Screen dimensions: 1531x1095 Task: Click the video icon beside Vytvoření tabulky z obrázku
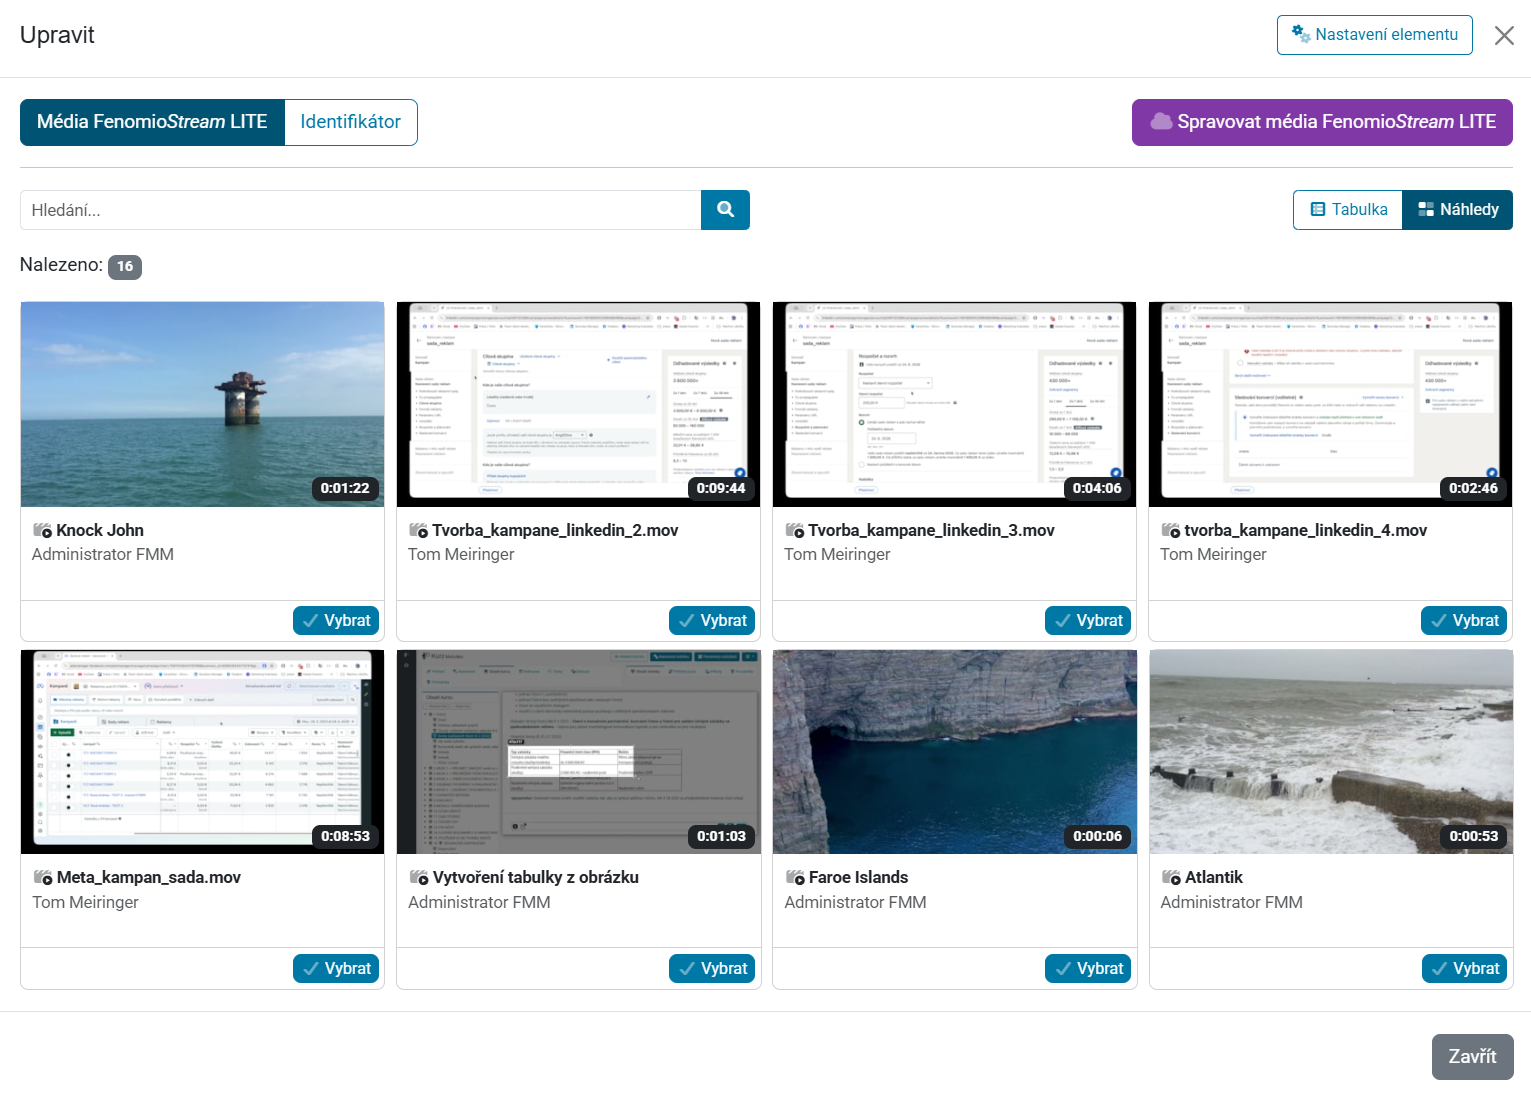(418, 877)
